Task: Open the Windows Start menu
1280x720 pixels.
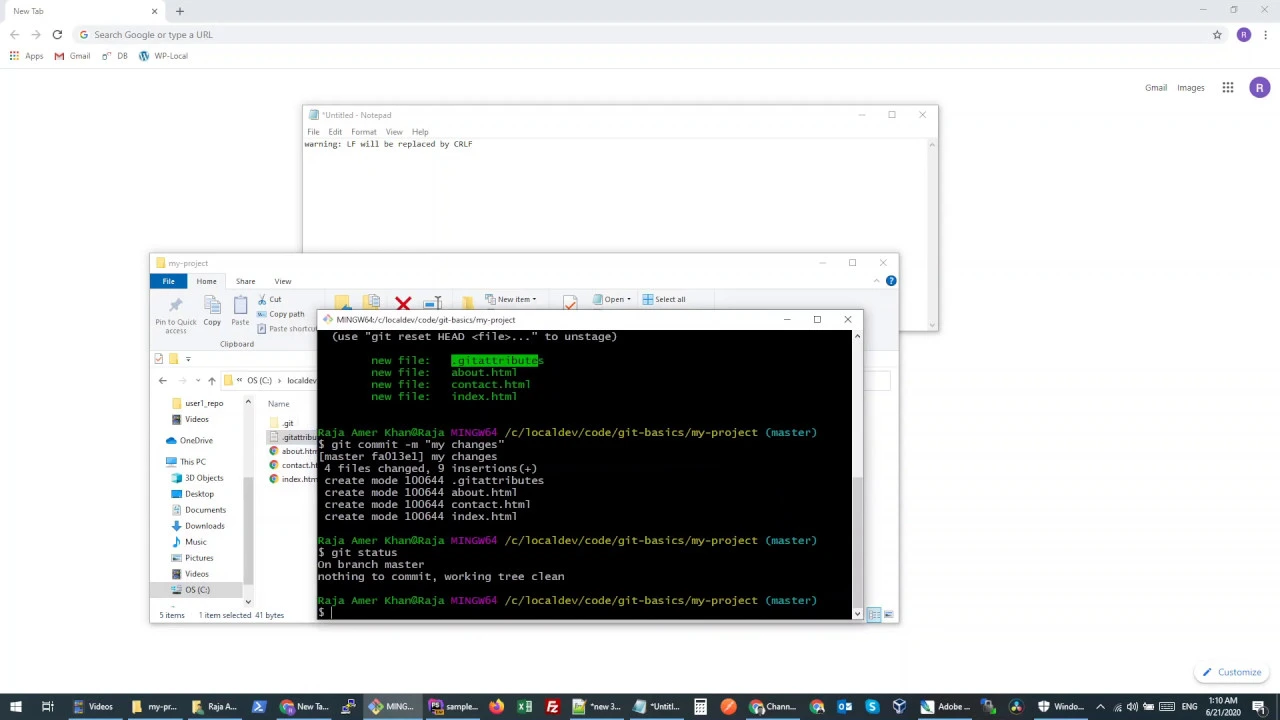Action: tap(16, 707)
